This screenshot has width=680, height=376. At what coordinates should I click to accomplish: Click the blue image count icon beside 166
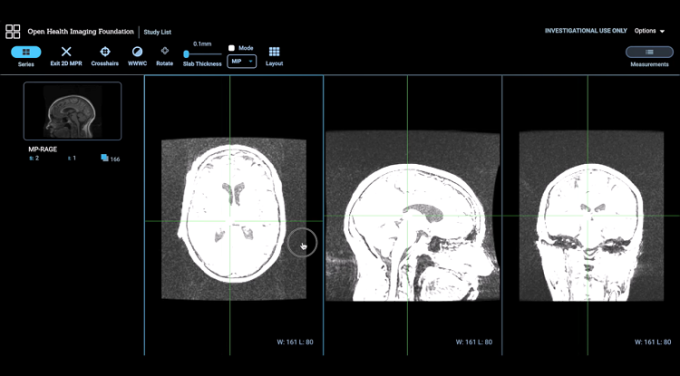click(x=105, y=158)
